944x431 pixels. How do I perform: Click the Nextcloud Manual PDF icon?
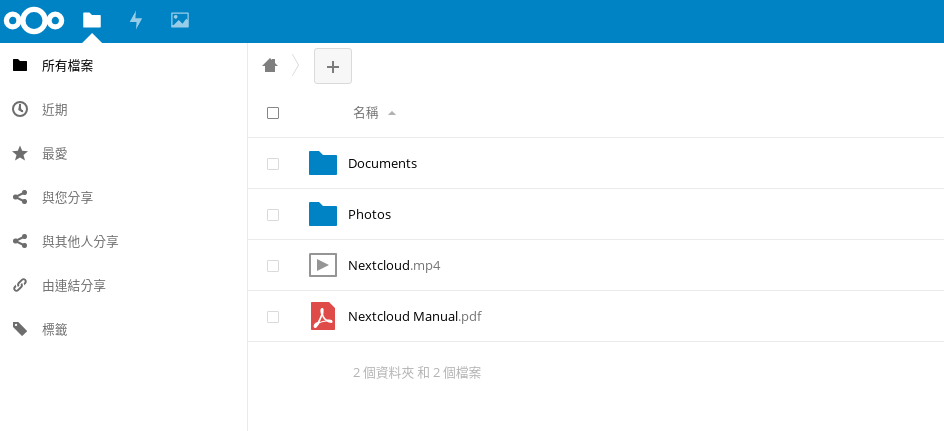(323, 316)
